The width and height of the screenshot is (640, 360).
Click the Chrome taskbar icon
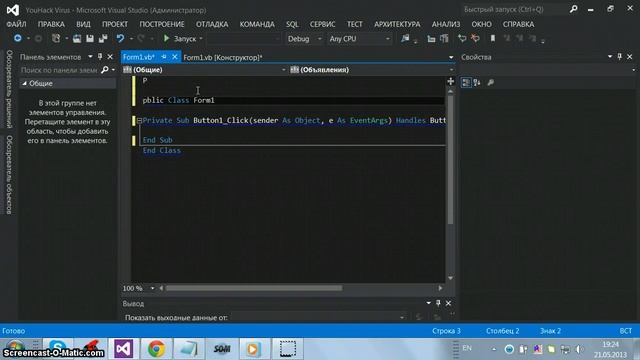pyautogui.click(x=156, y=349)
